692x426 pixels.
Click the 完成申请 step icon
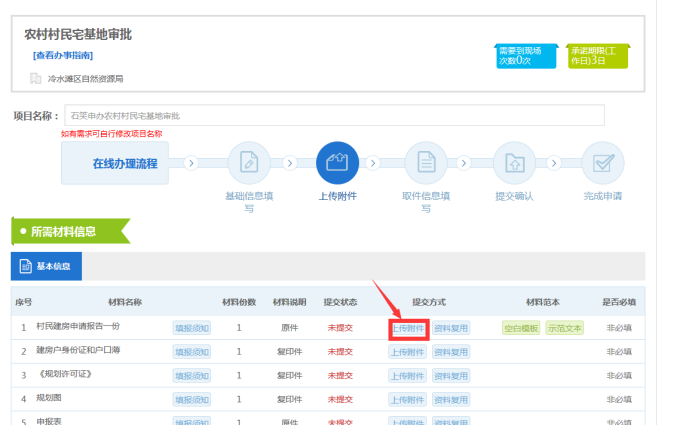click(602, 162)
